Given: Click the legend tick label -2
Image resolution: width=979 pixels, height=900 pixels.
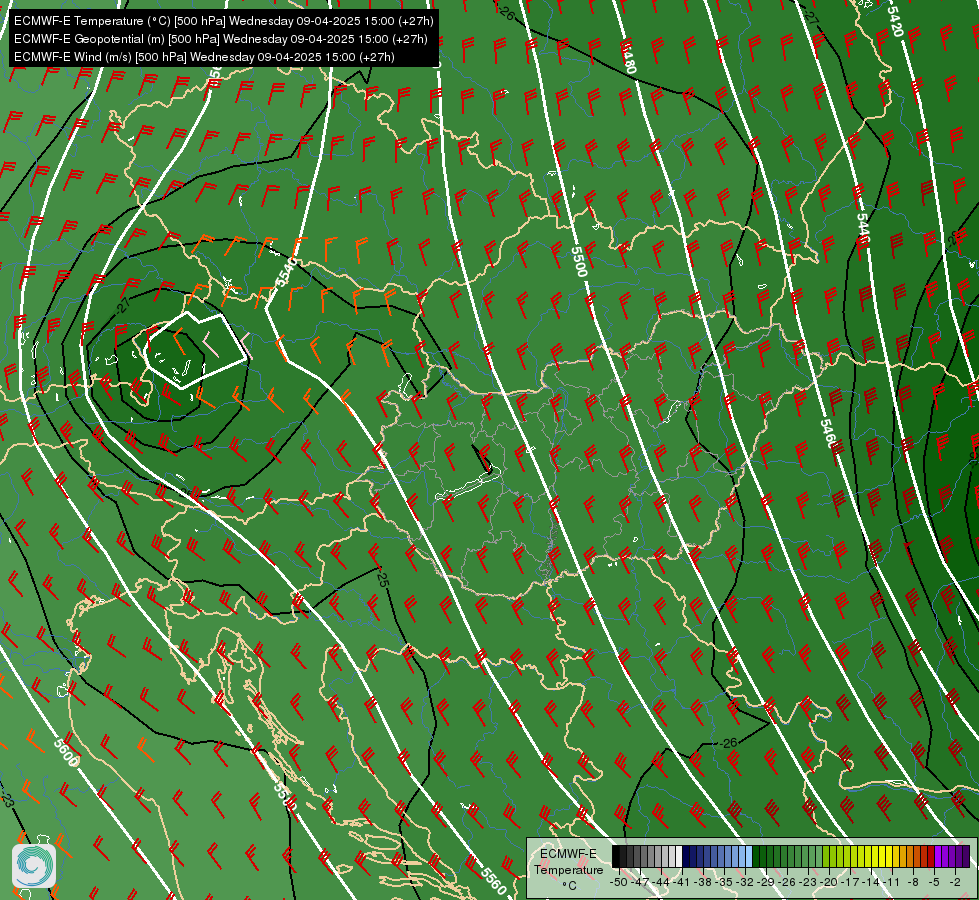Looking at the screenshot, I should 955,883.
